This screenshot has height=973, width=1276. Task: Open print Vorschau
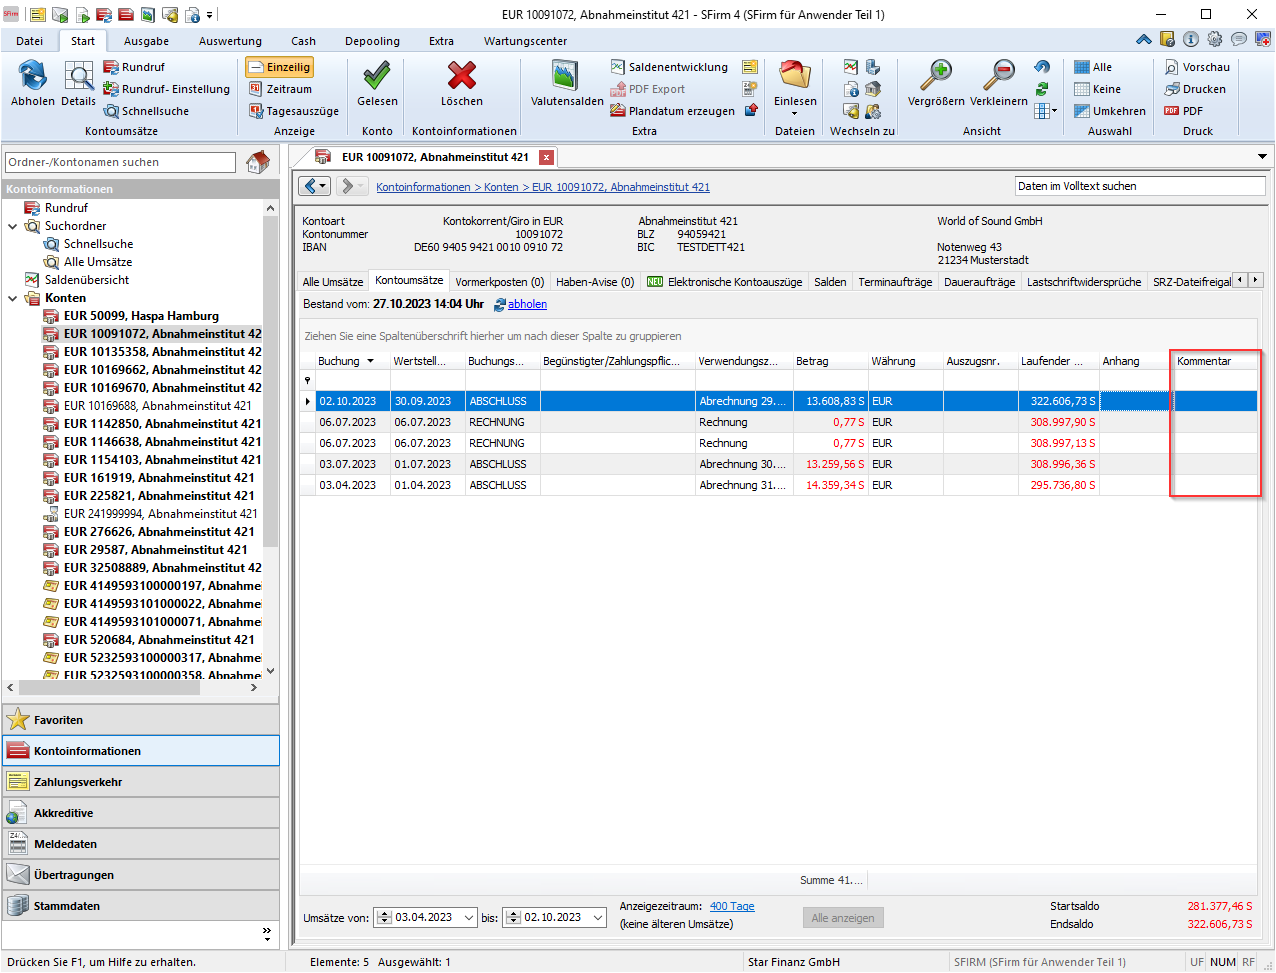[1197, 67]
